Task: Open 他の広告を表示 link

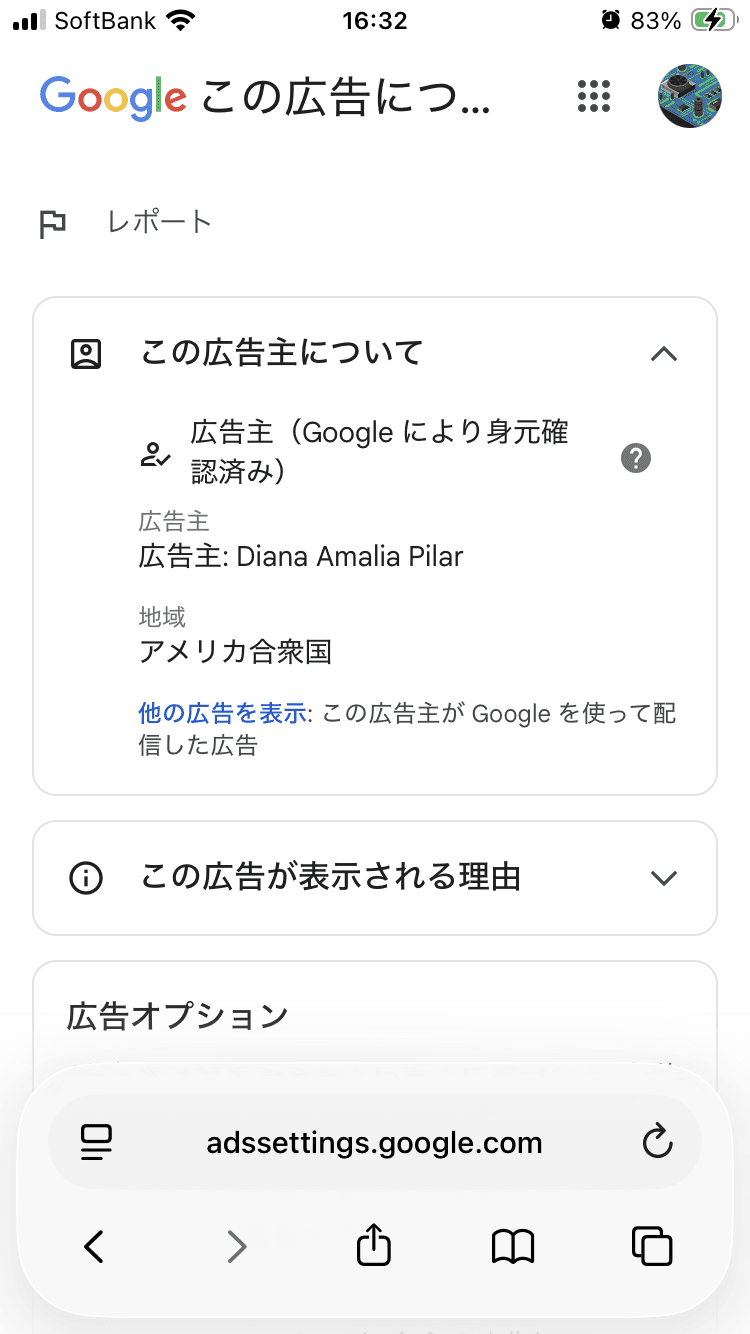Action: 222,714
